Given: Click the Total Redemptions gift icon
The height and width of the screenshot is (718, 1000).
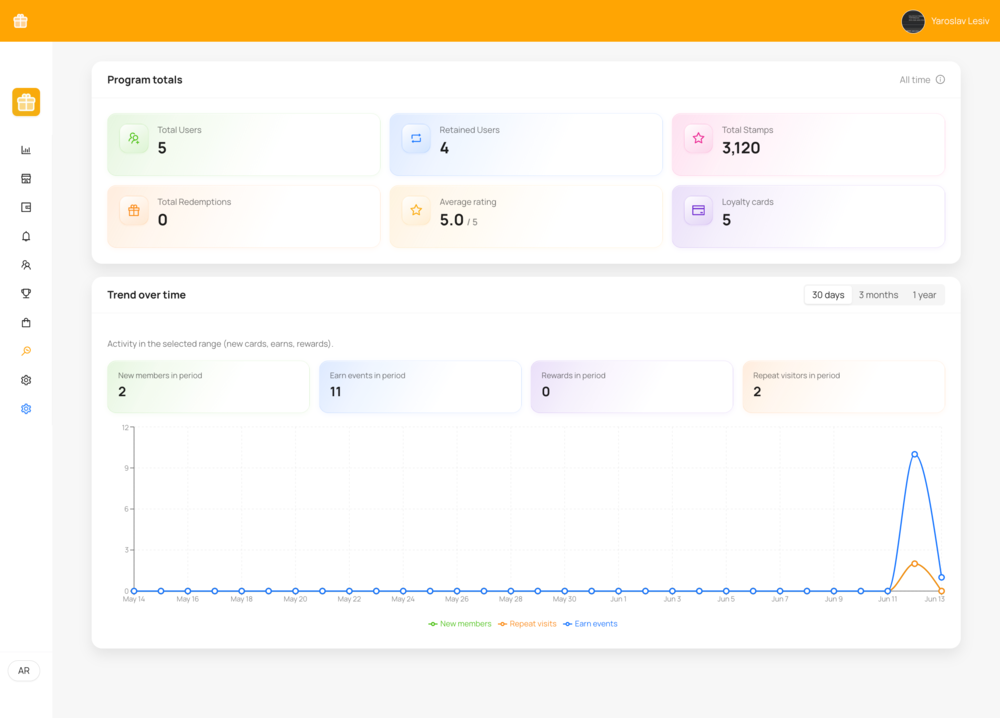Looking at the screenshot, I should (x=134, y=210).
